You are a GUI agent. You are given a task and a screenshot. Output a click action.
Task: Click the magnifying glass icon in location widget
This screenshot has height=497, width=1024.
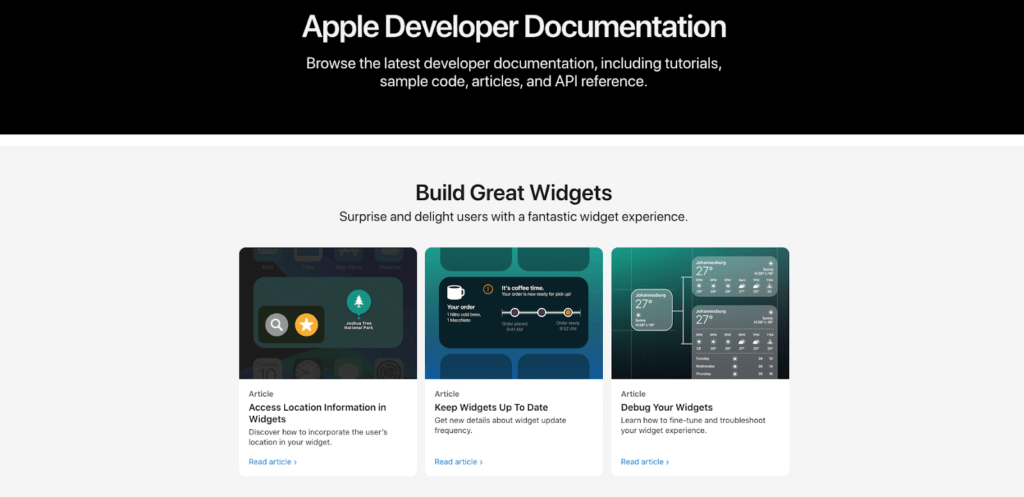click(x=277, y=324)
